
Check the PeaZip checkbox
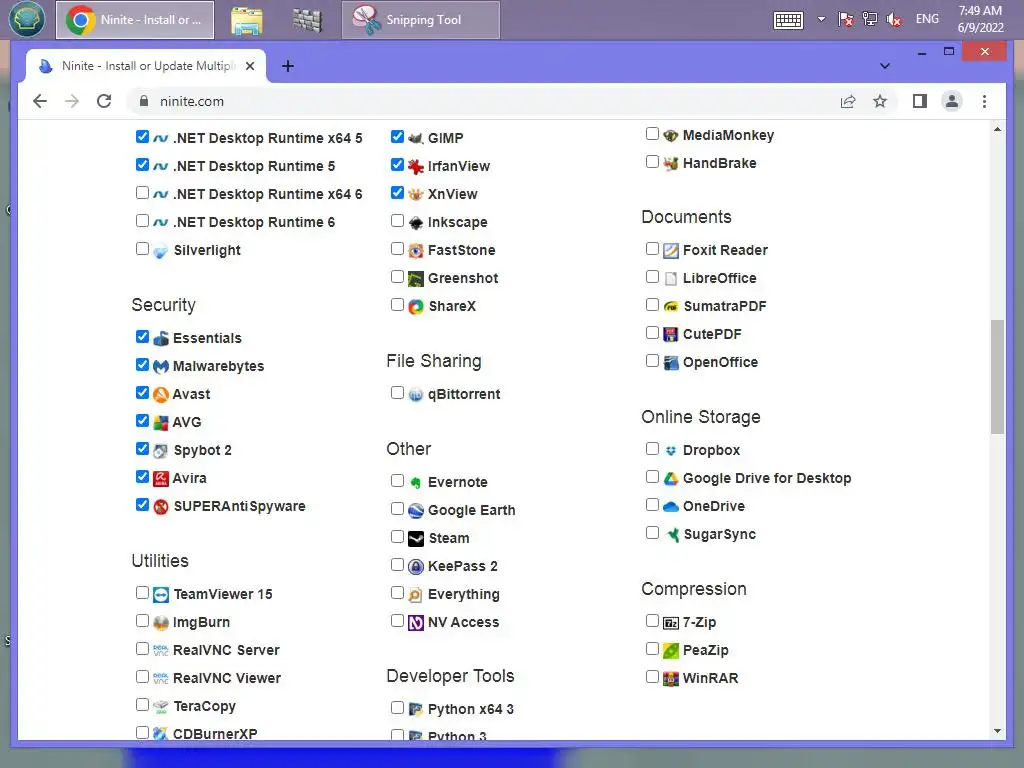tap(652, 648)
